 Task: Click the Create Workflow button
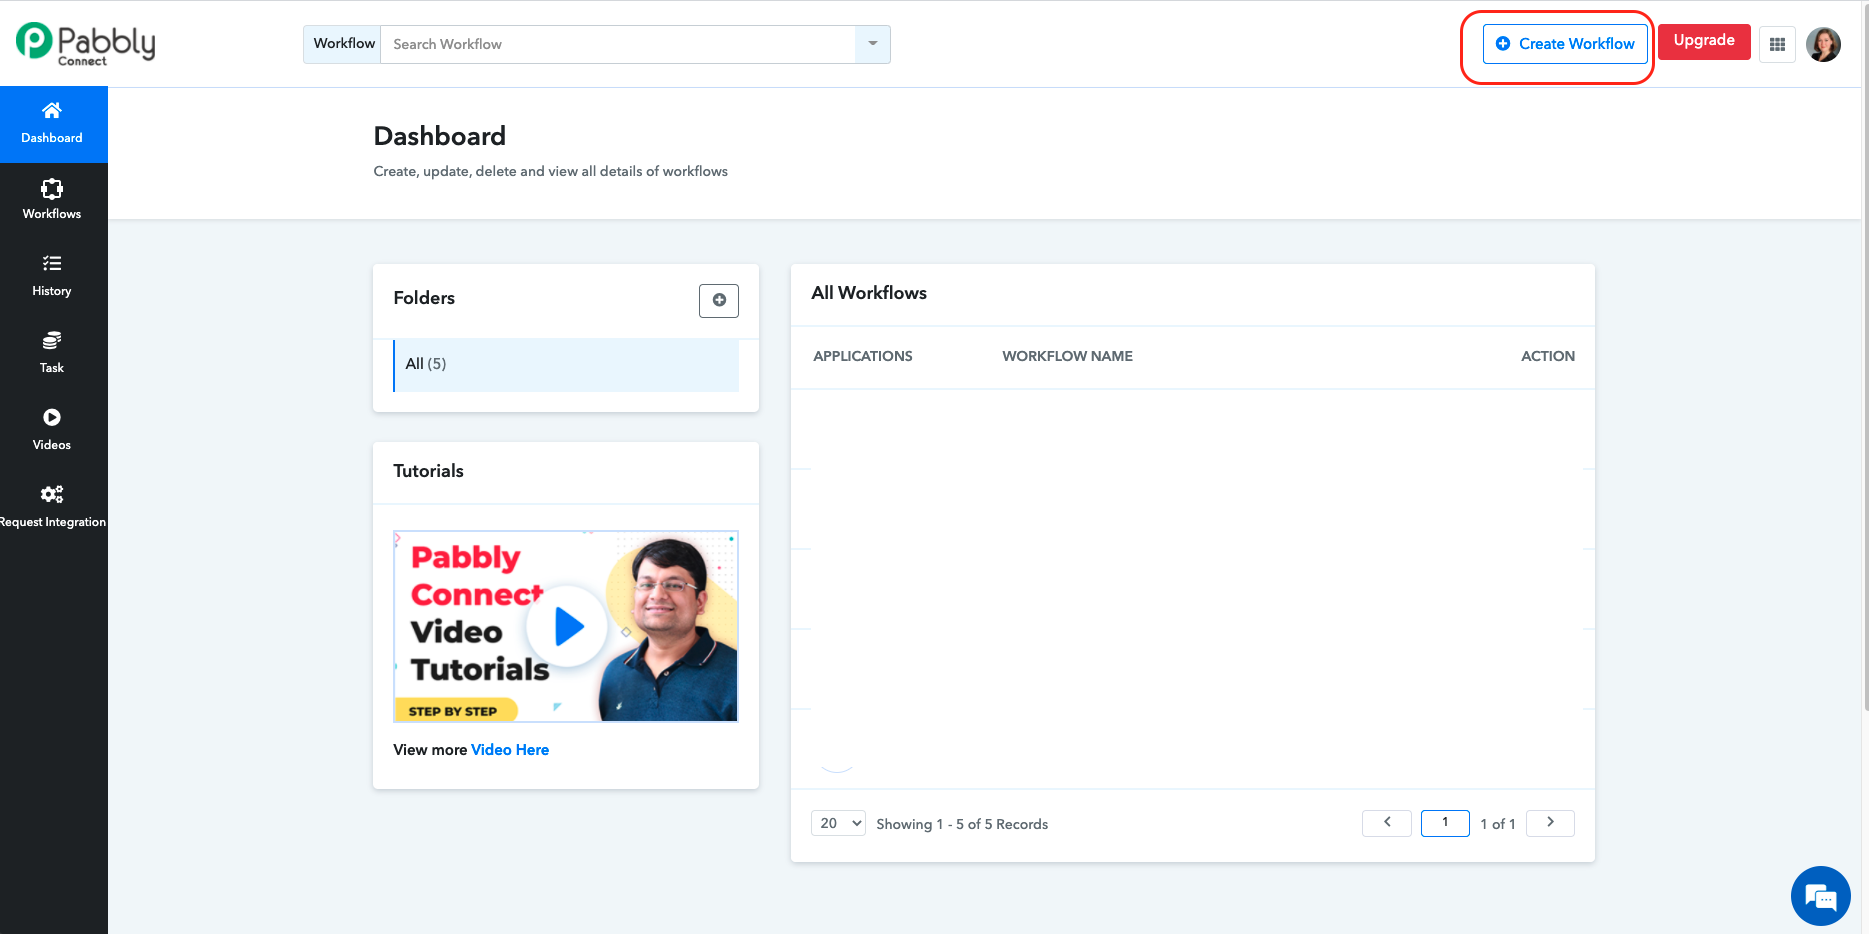tap(1563, 44)
